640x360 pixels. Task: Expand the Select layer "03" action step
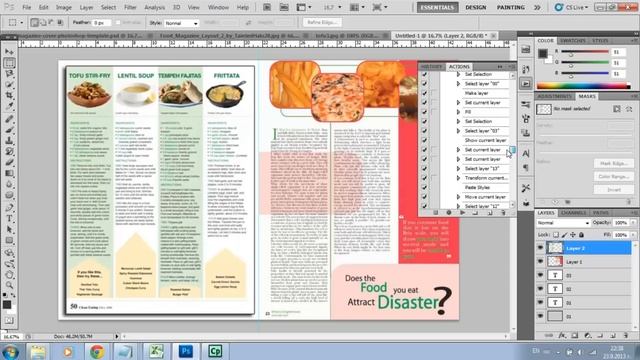pos(458,131)
